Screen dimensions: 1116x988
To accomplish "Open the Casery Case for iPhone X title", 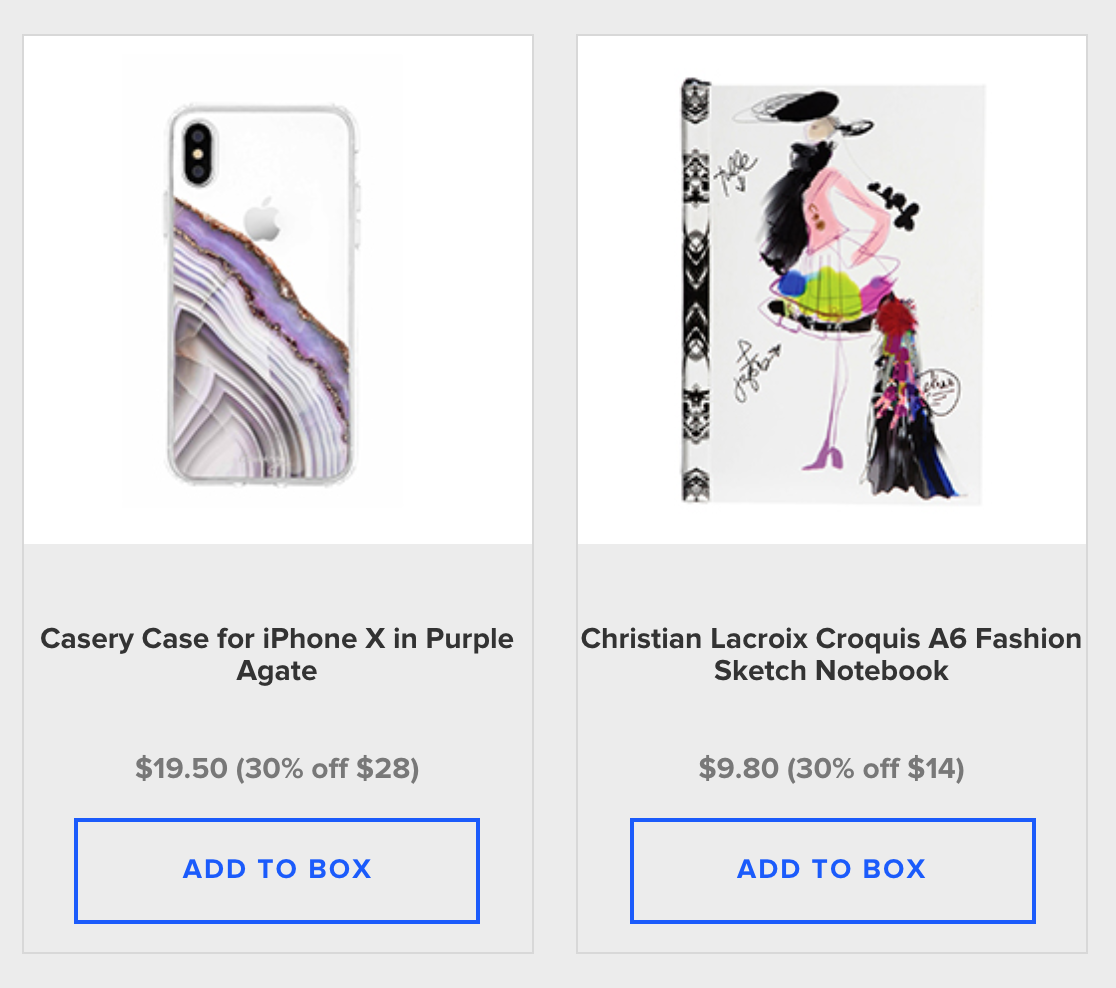I will 277,654.
